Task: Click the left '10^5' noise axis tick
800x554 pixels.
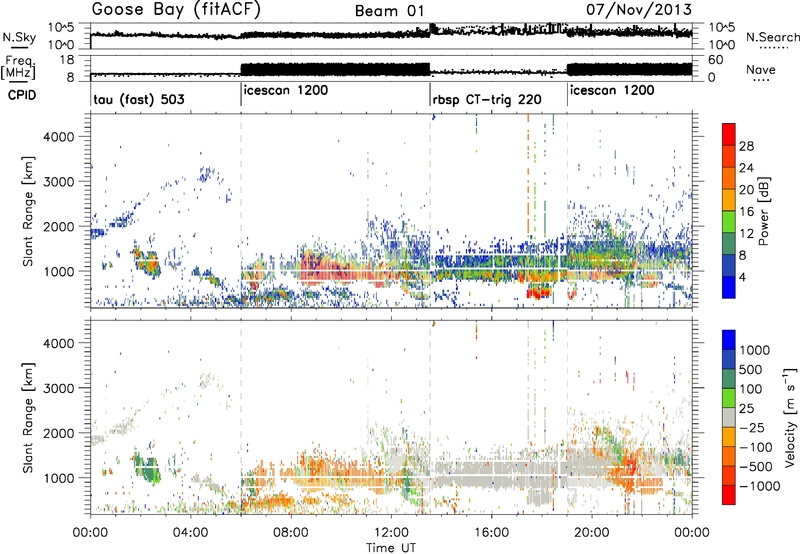Action: (61, 27)
